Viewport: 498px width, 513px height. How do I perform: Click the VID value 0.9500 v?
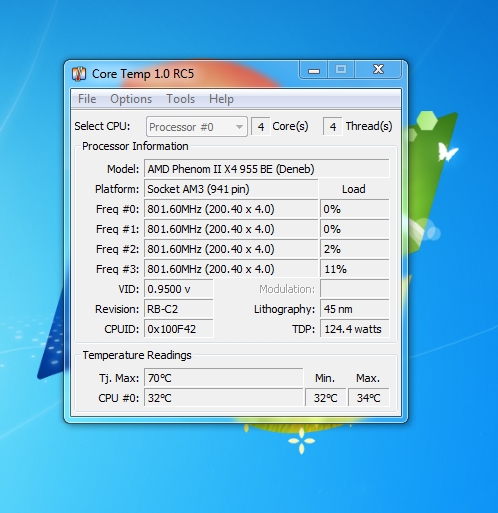click(179, 289)
